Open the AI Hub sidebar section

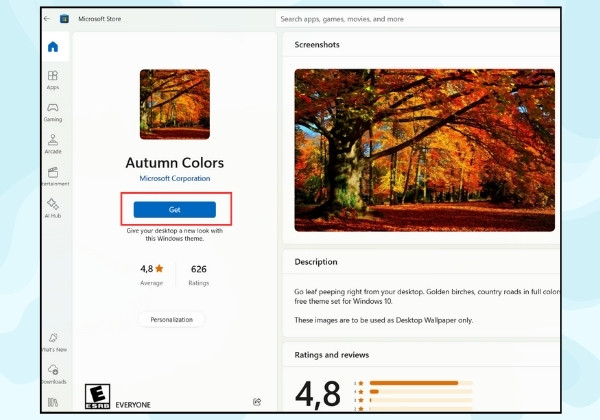click(x=53, y=208)
